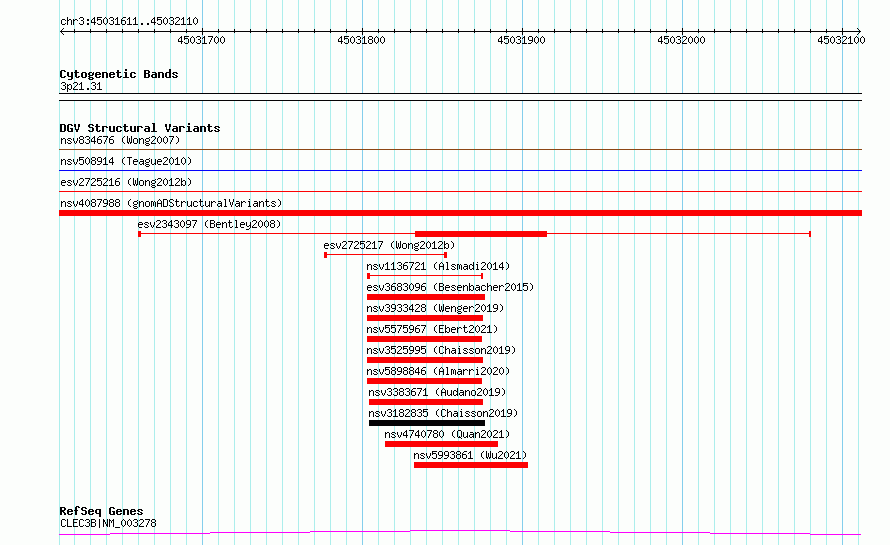Select the nsv4740780 (Quan2021) variant

click(x=447, y=434)
